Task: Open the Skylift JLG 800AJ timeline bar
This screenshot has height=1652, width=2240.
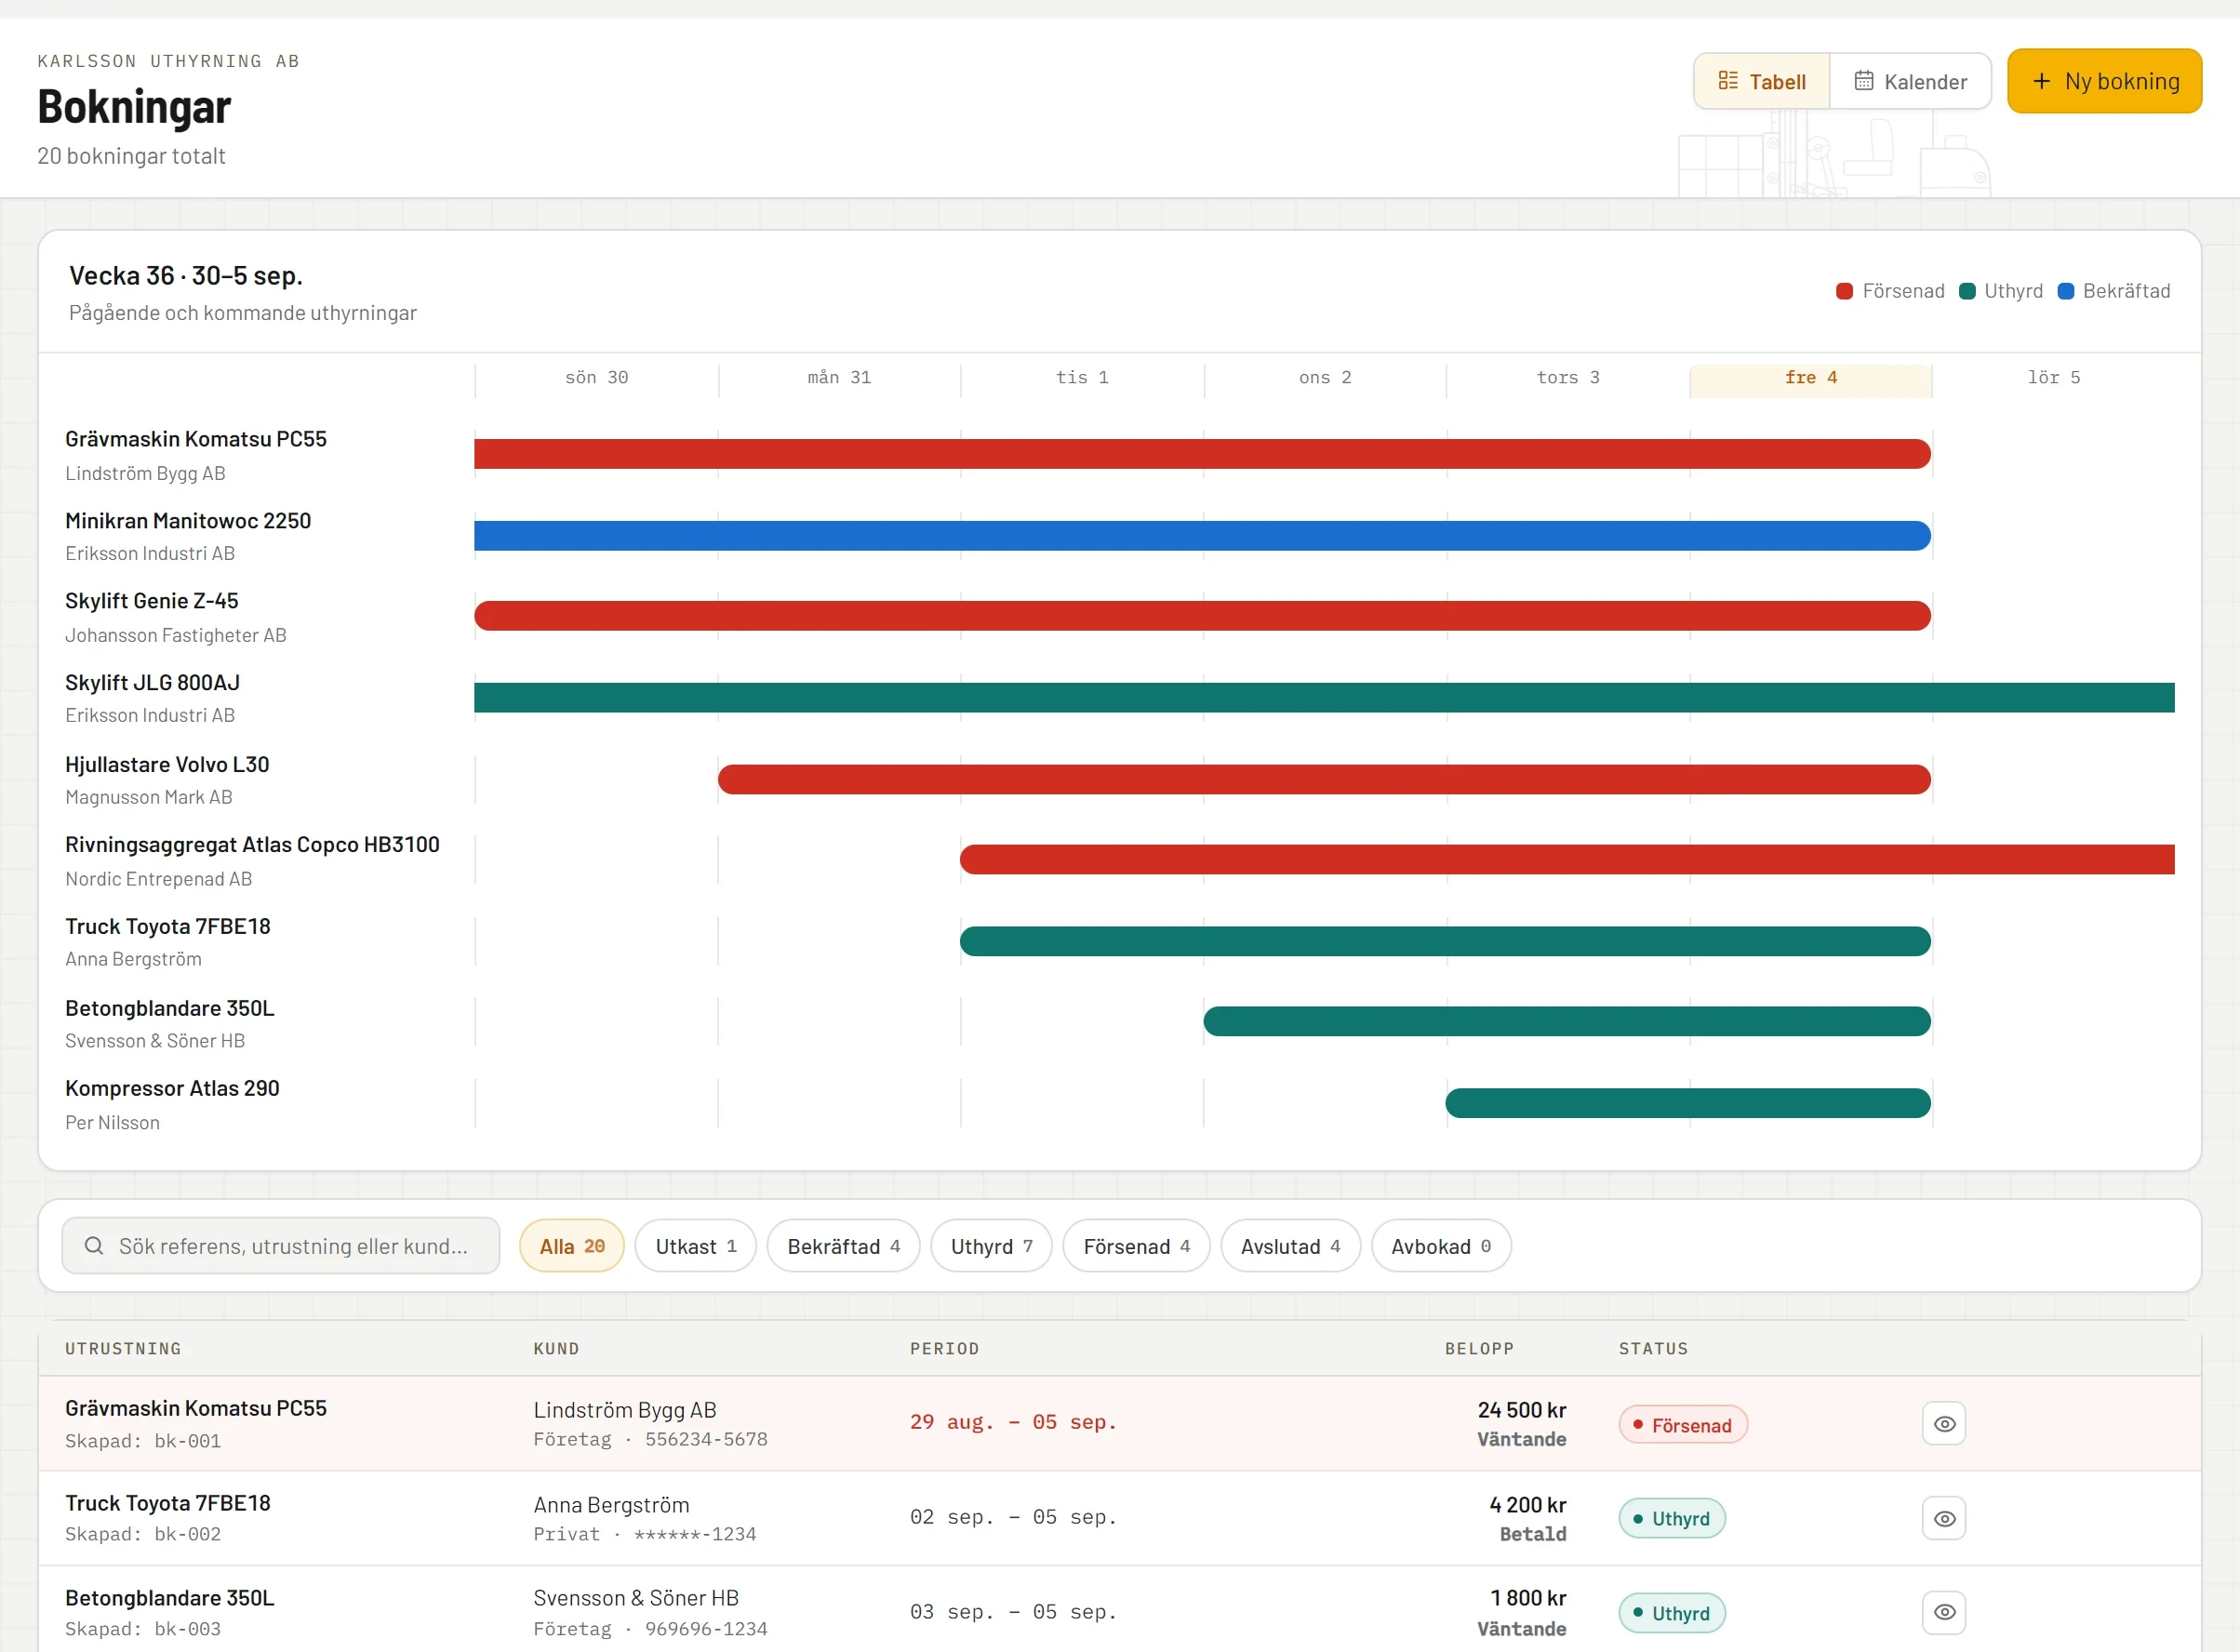Action: pos(1324,698)
